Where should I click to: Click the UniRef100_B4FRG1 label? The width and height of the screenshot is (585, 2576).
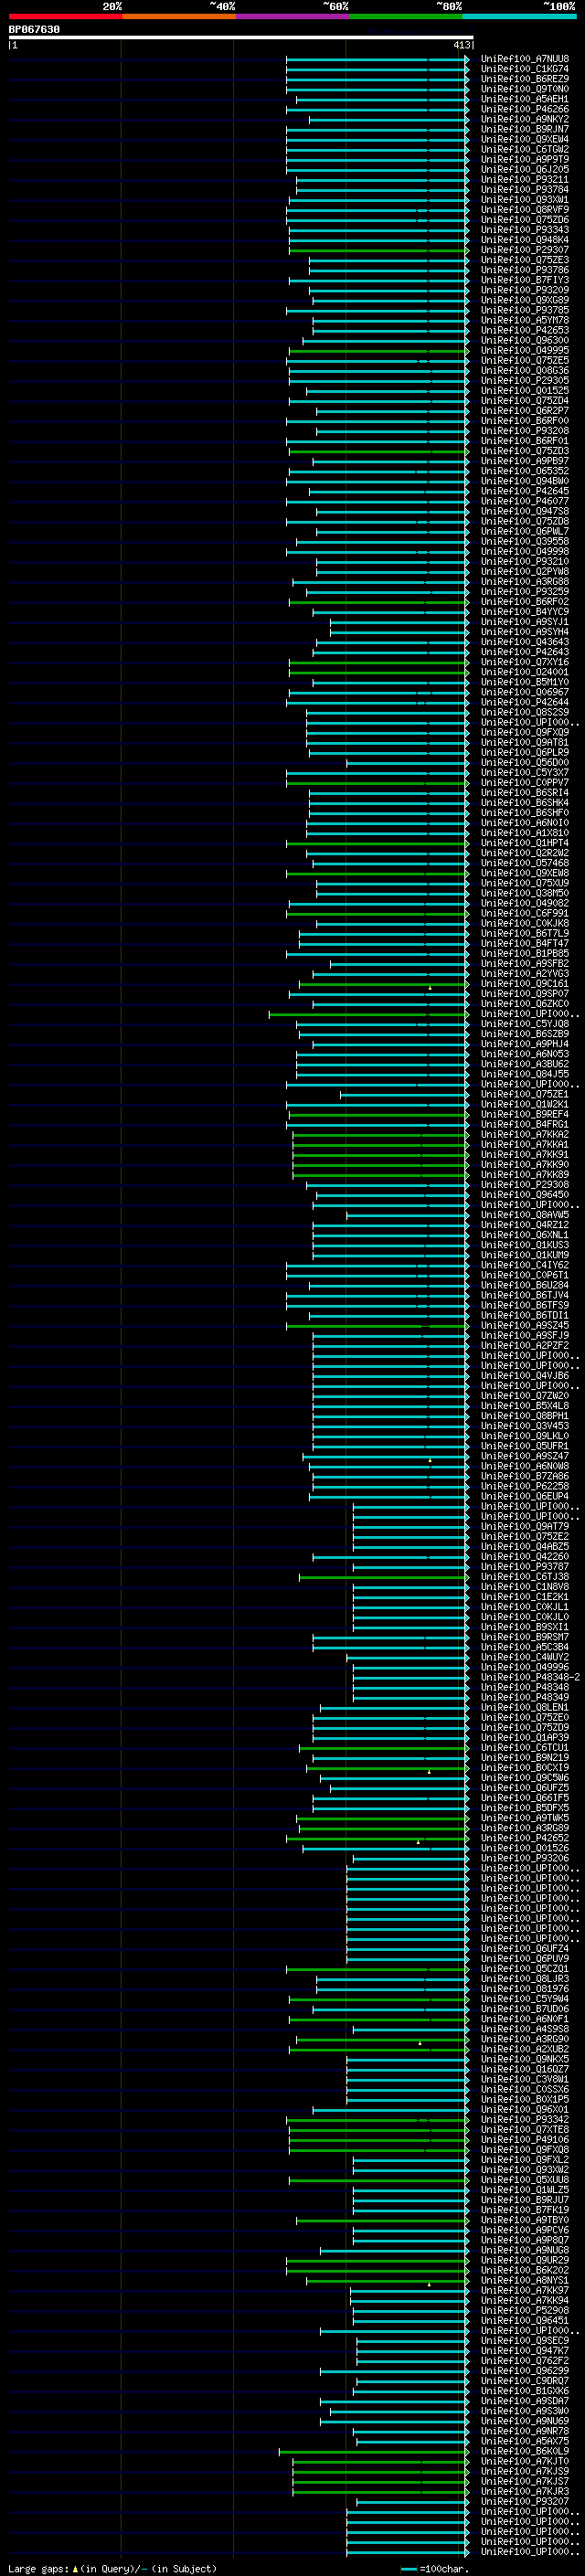(525, 1125)
